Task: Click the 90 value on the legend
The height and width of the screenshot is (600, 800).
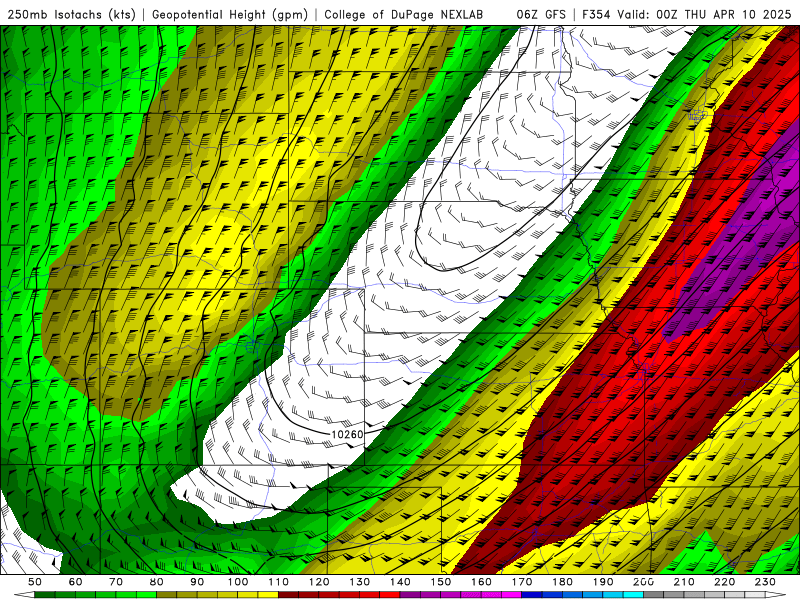Action: (x=197, y=582)
